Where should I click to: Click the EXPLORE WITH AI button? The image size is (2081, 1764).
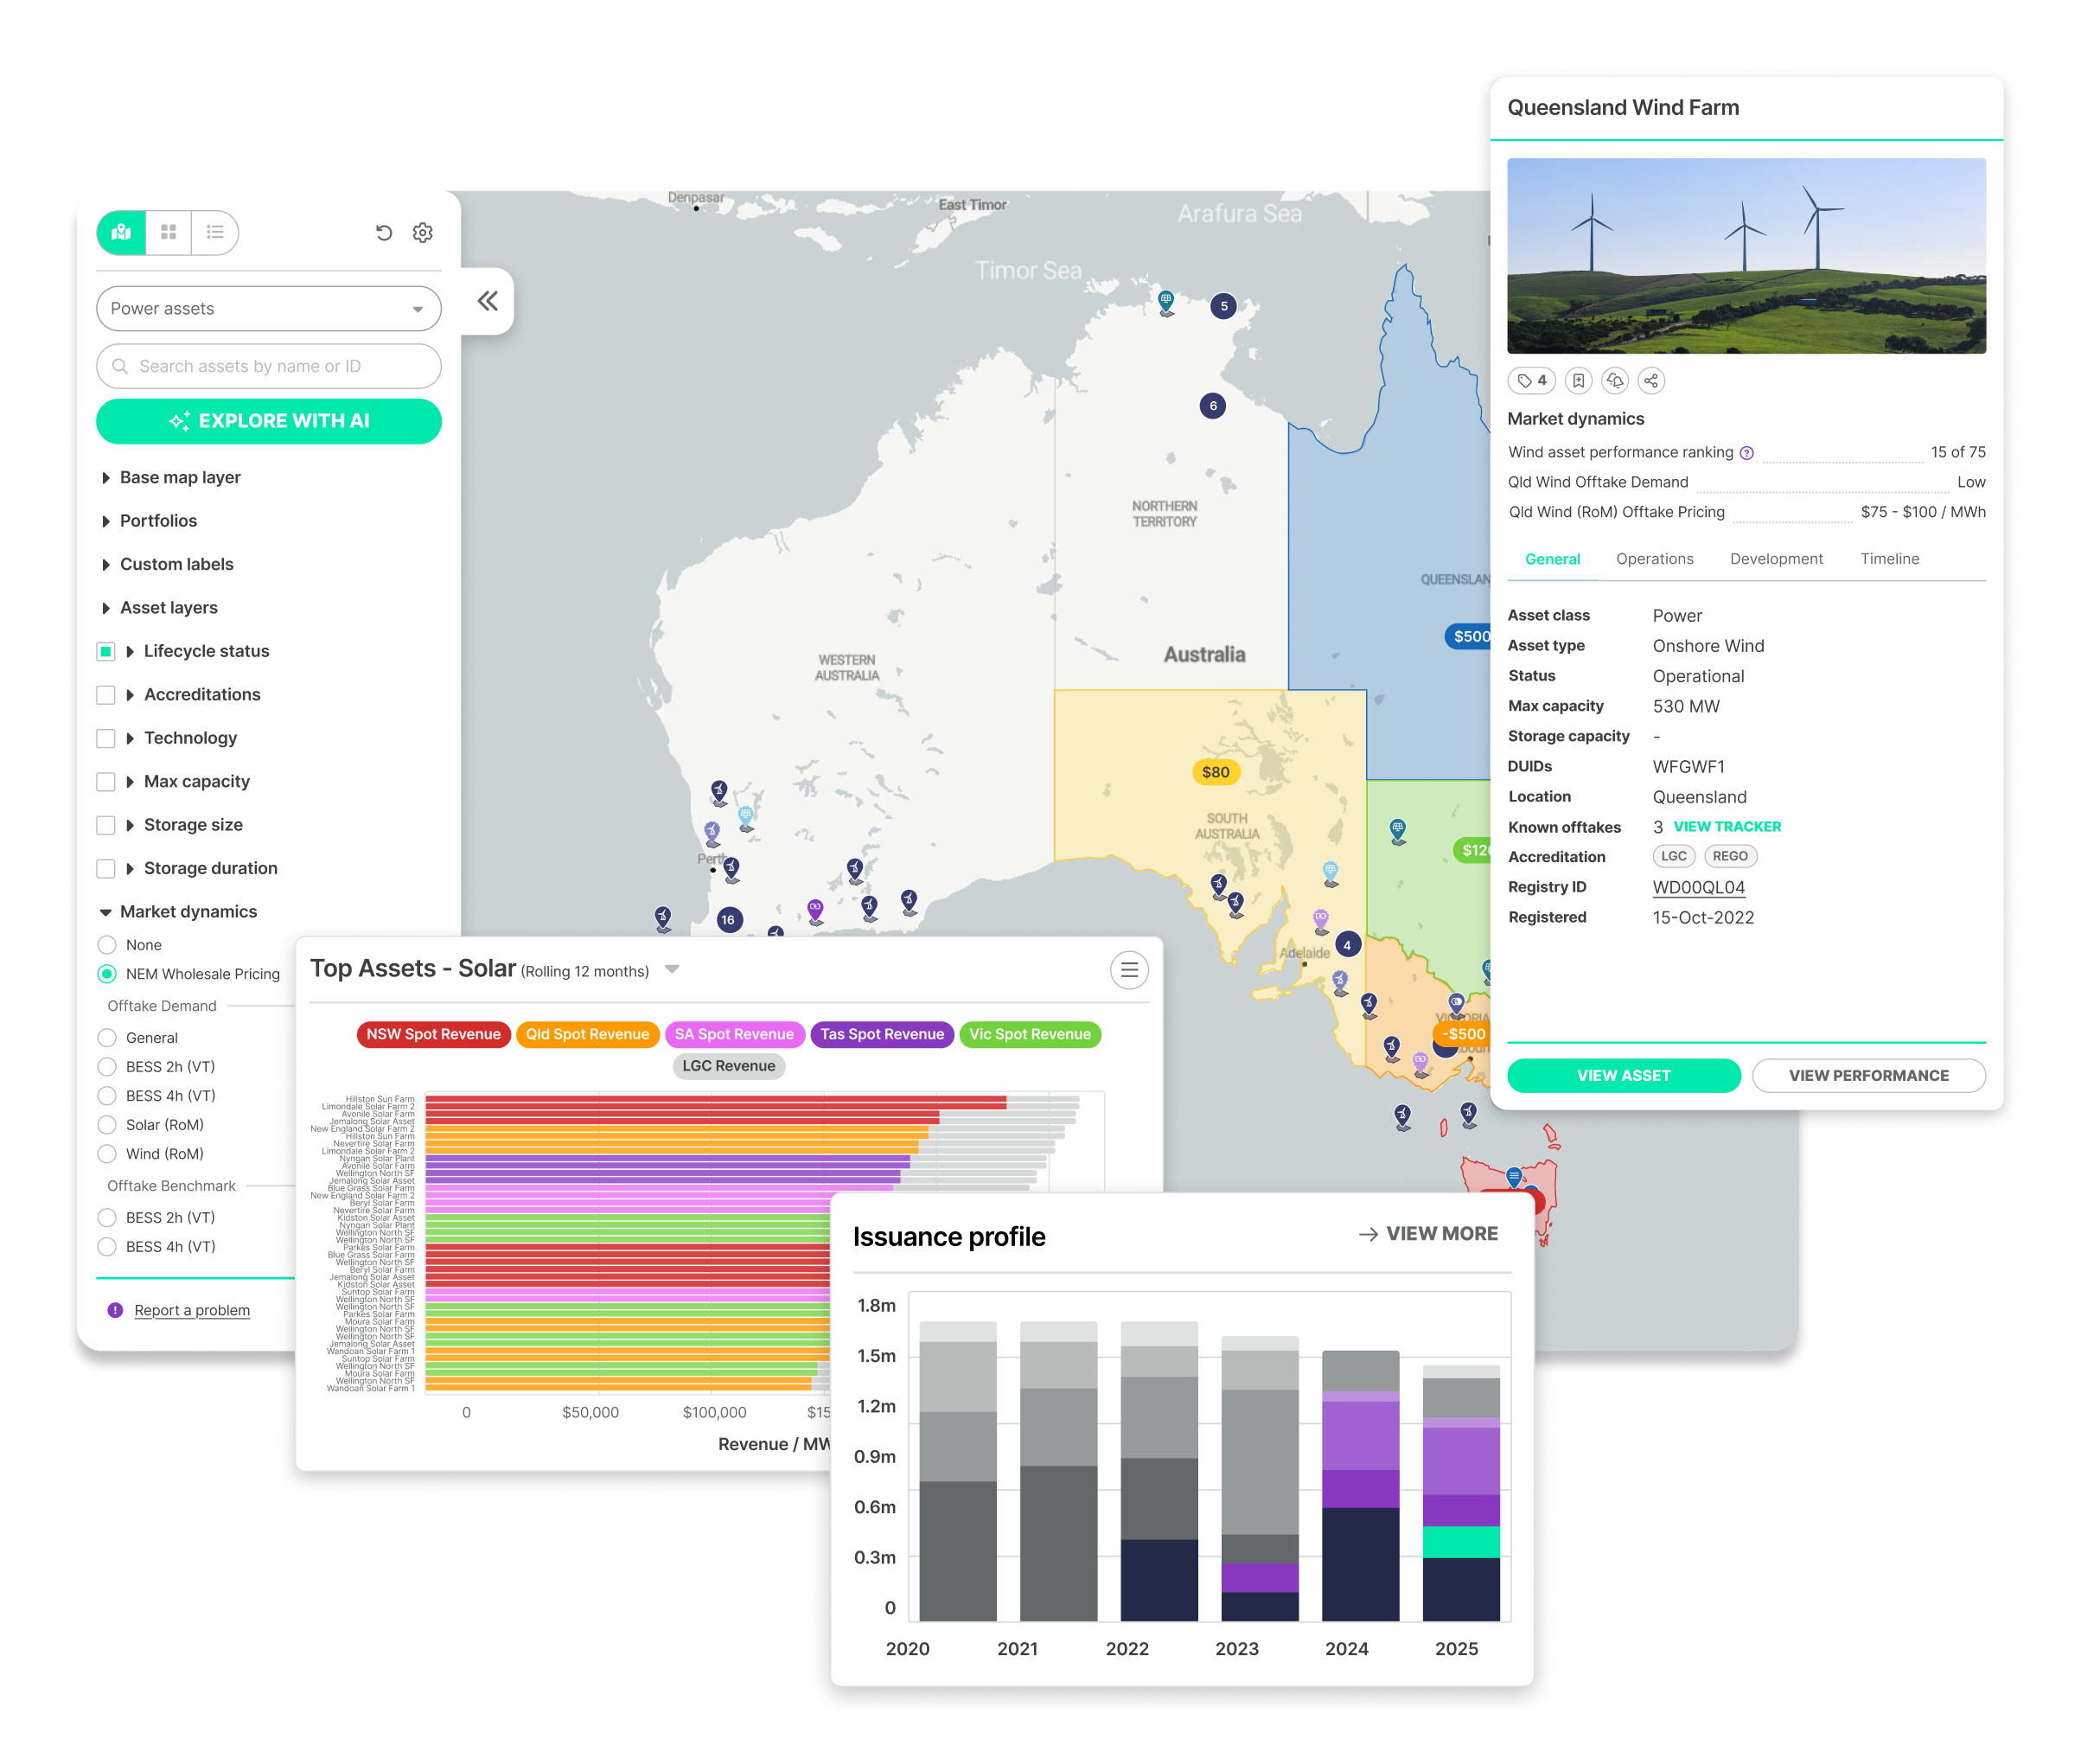tap(268, 421)
